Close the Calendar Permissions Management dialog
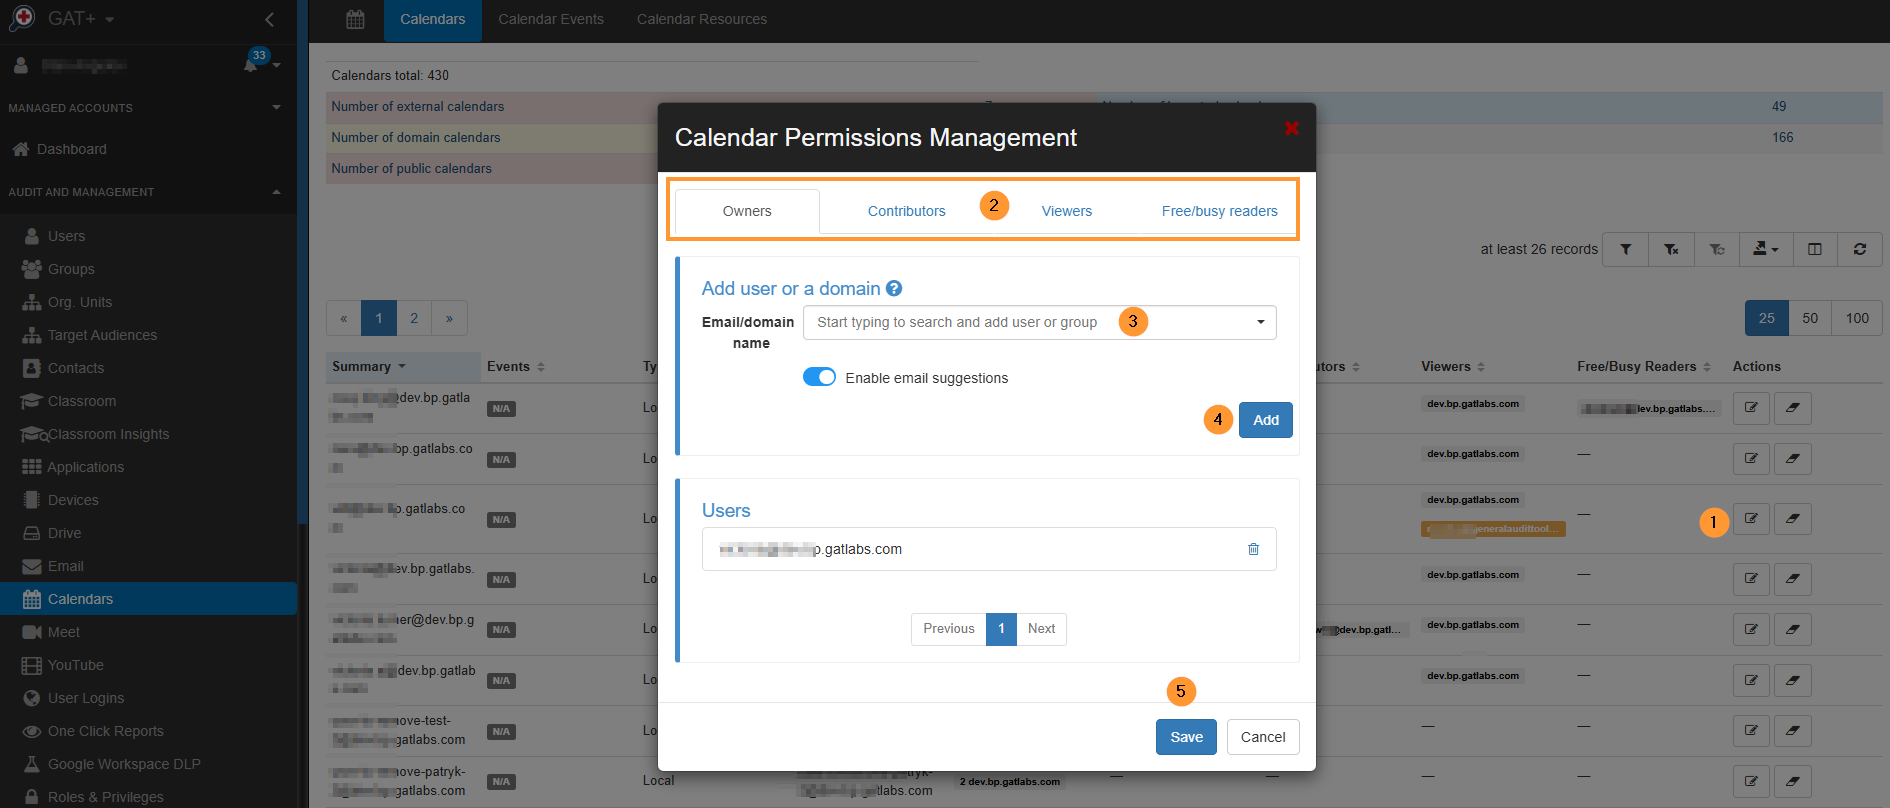 1291,128
